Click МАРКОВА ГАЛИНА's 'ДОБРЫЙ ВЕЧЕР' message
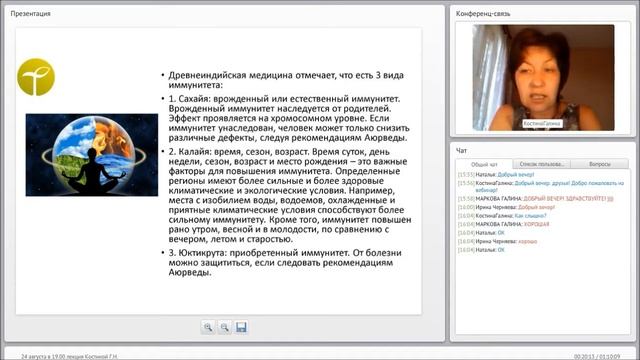The width and height of the screenshot is (640, 360). (536, 199)
